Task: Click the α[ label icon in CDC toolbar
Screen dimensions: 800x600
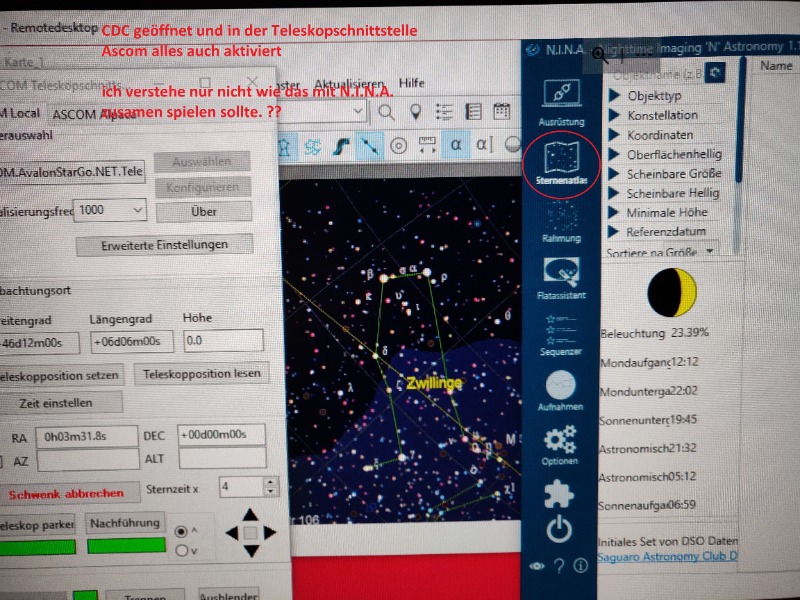Action: (x=484, y=144)
